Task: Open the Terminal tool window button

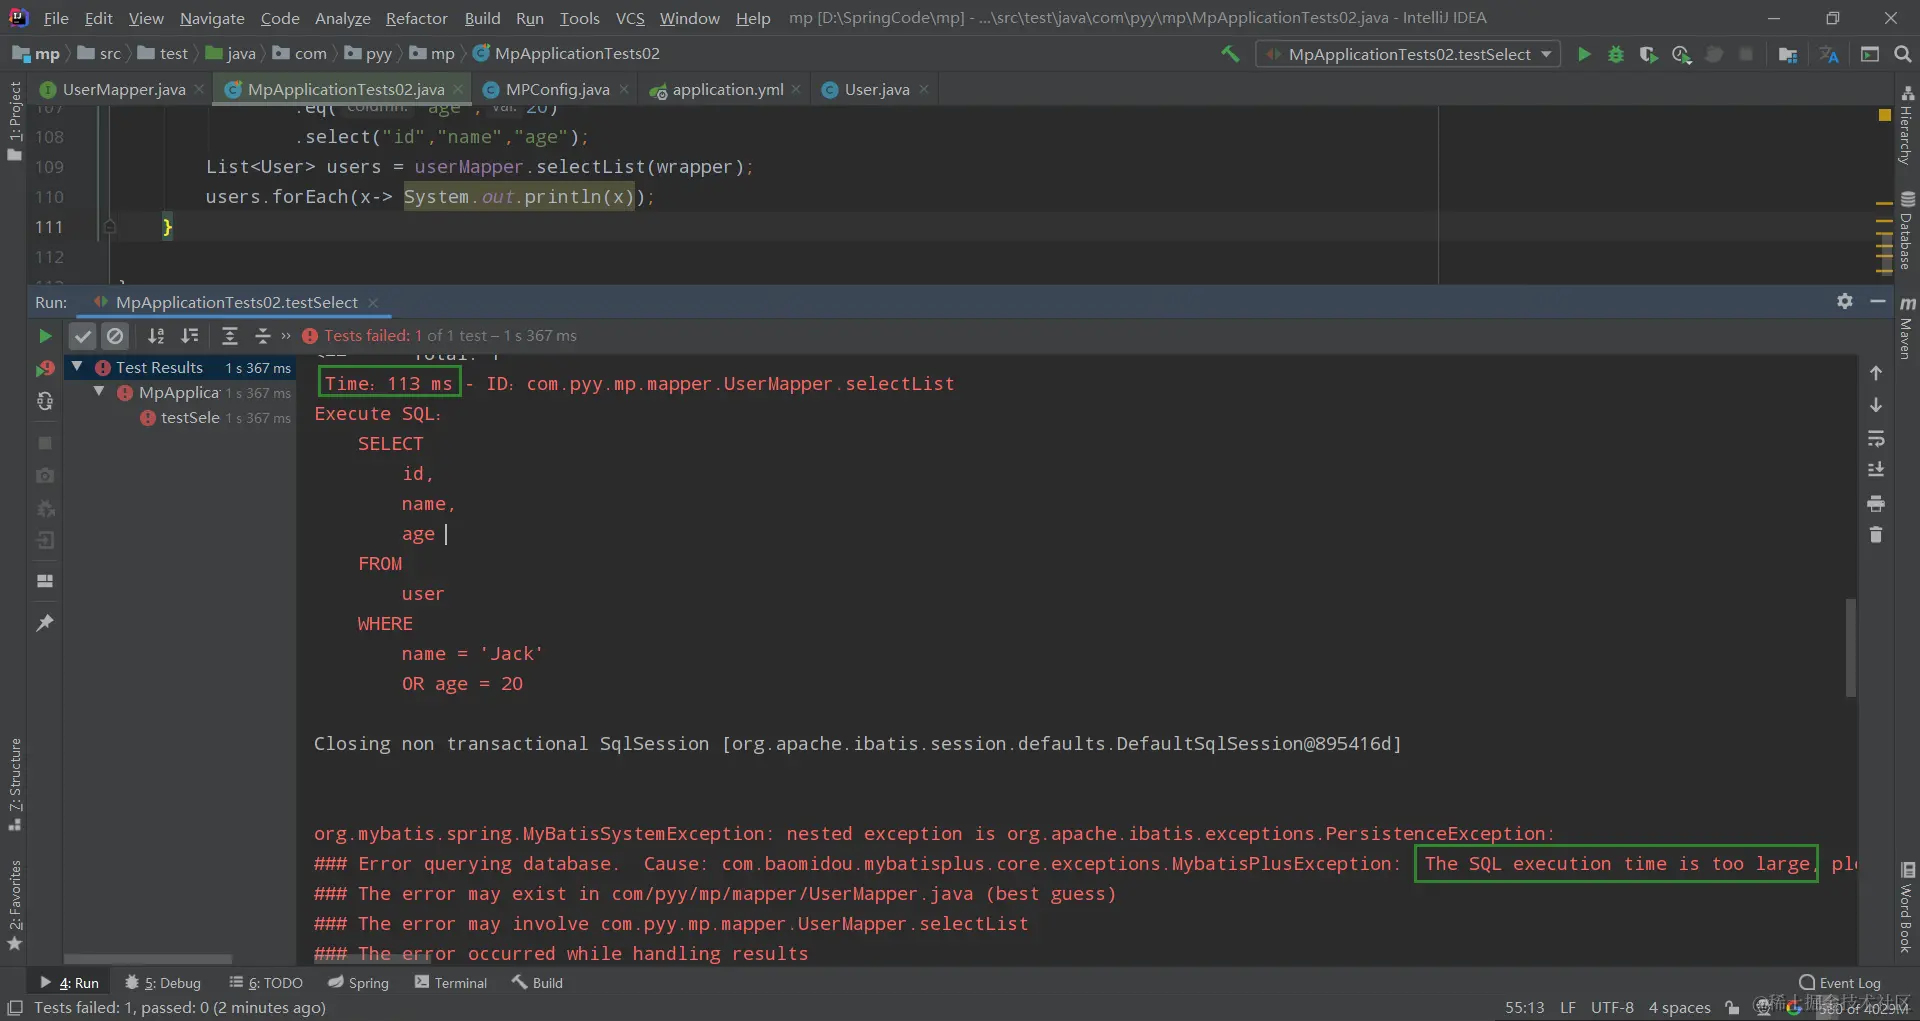Action: pyautogui.click(x=451, y=983)
